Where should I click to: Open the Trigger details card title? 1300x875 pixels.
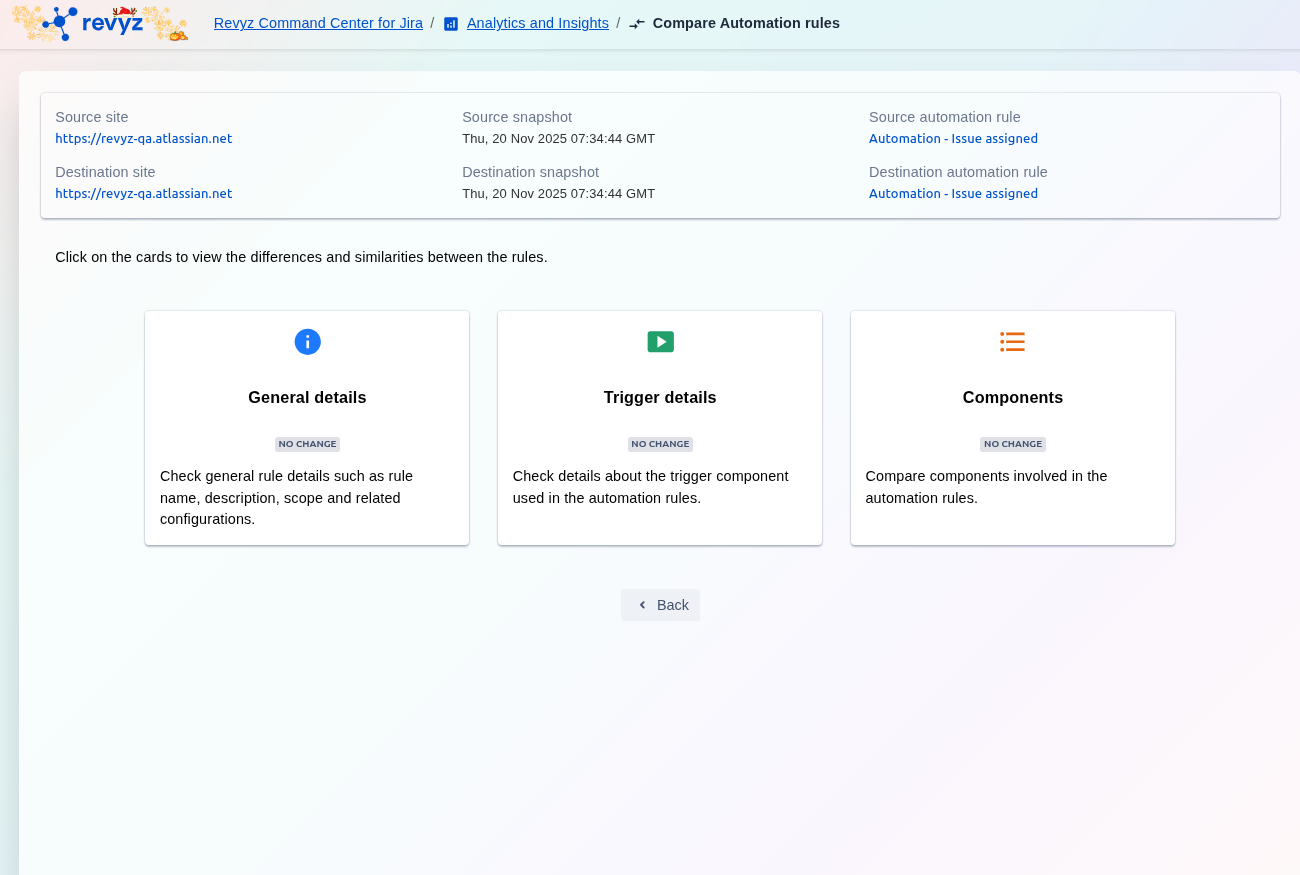pyautogui.click(x=660, y=398)
